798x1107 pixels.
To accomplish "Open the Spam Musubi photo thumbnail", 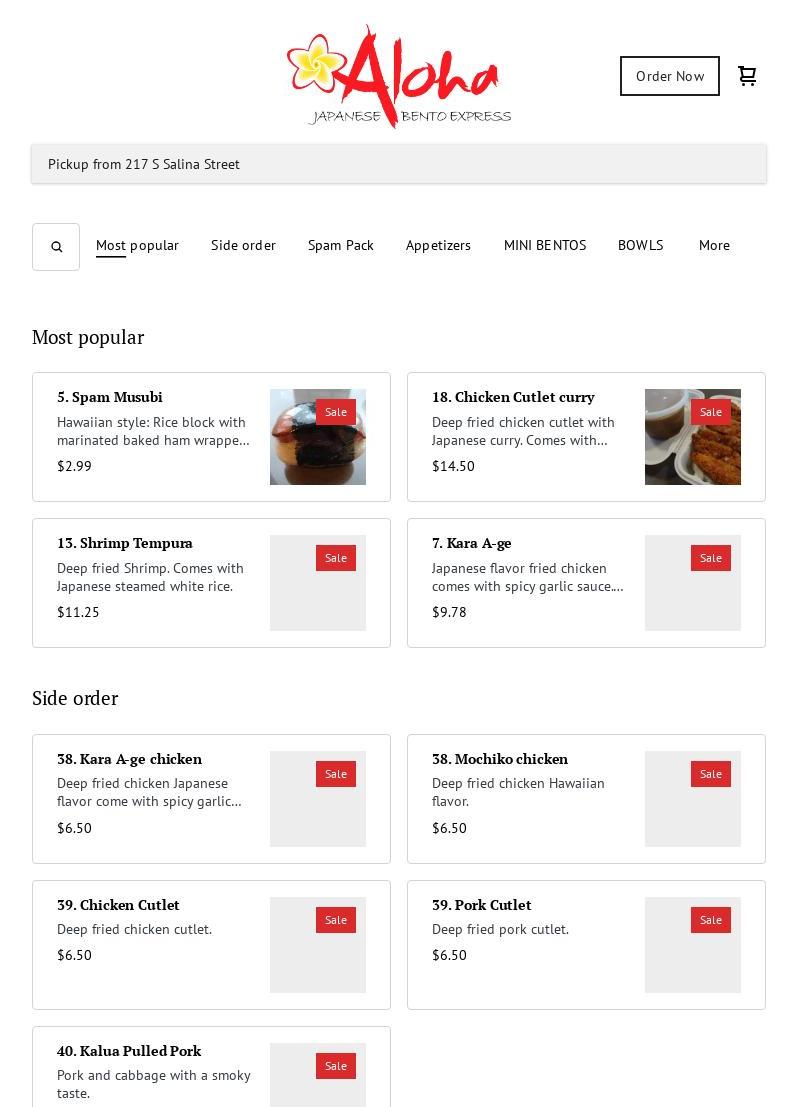I will tap(318, 437).
